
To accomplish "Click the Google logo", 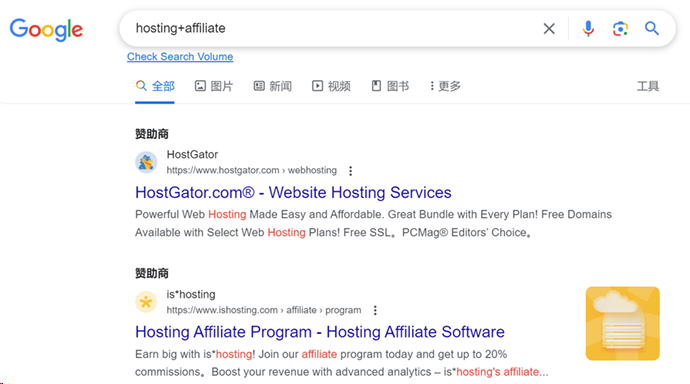I will pyautogui.click(x=46, y=29).
